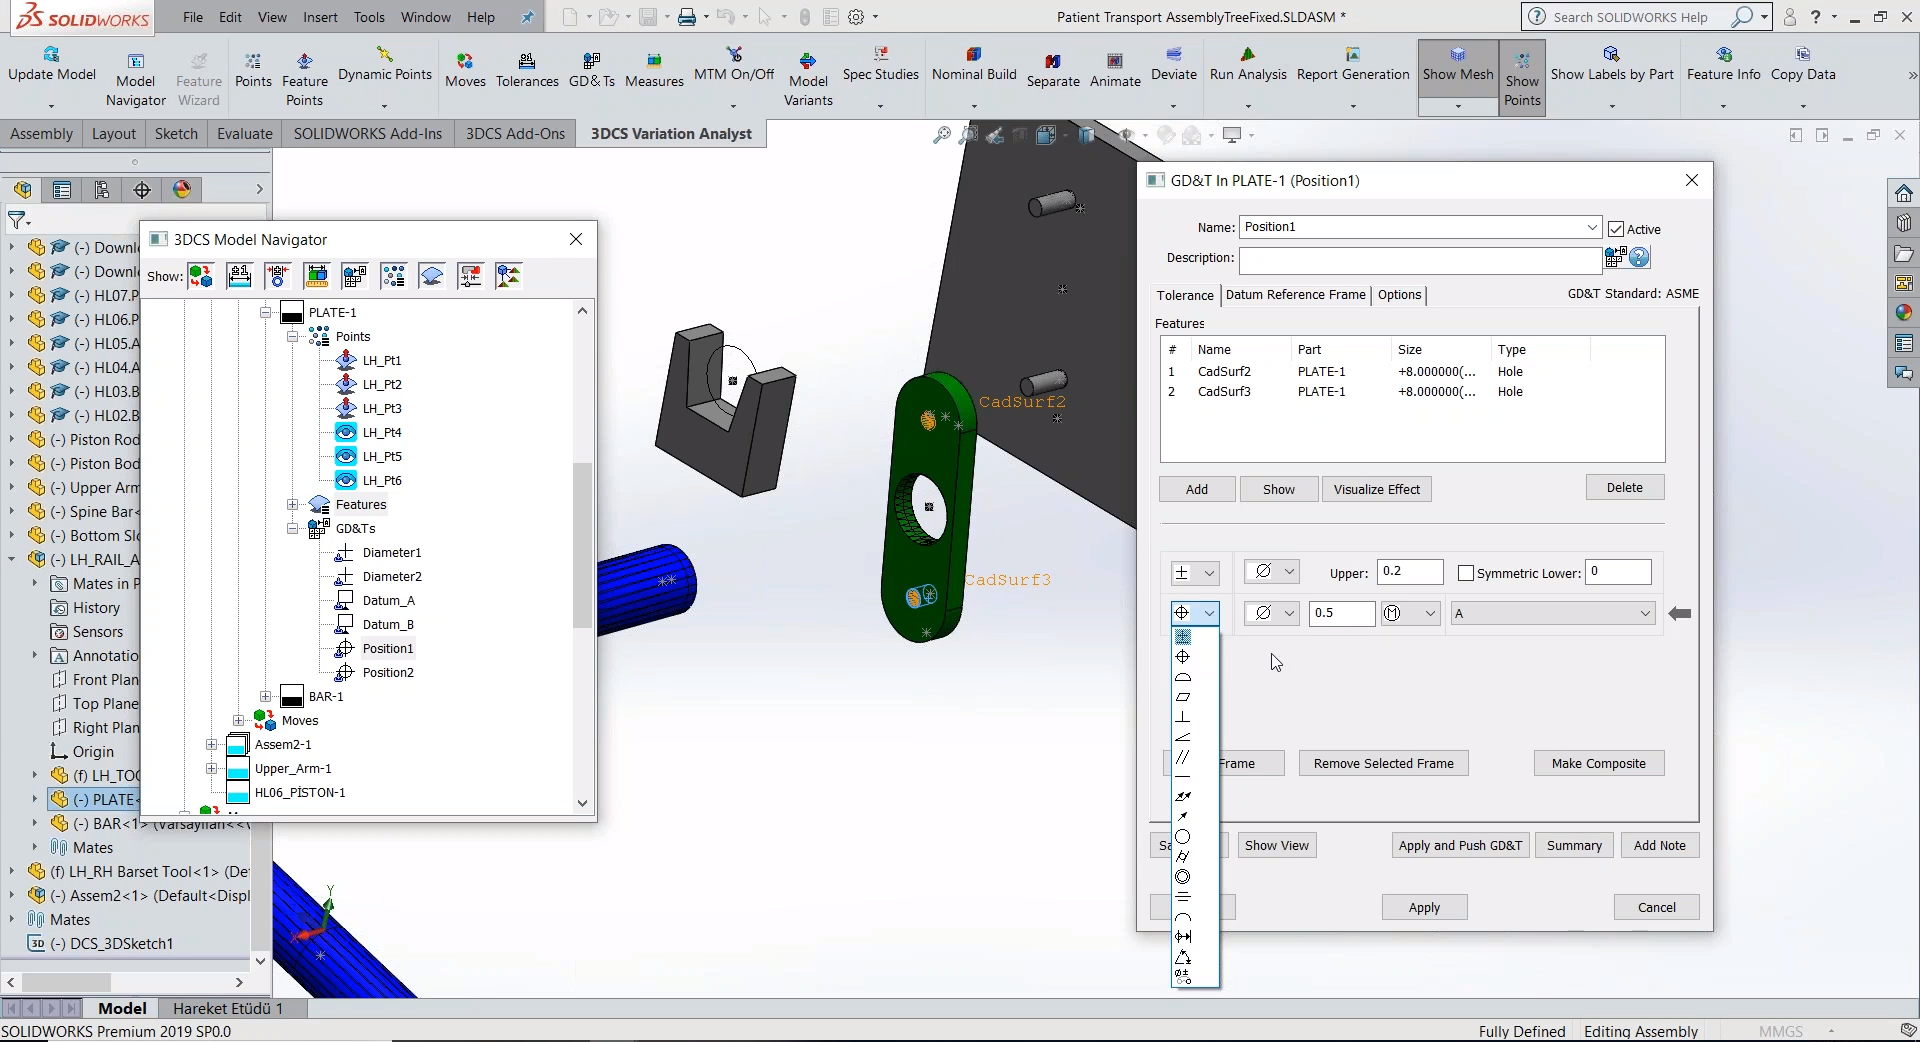1920x1042 pixels.
Task: Enable Symmetric Lower tolerance
Action: tap(1466, 573)
